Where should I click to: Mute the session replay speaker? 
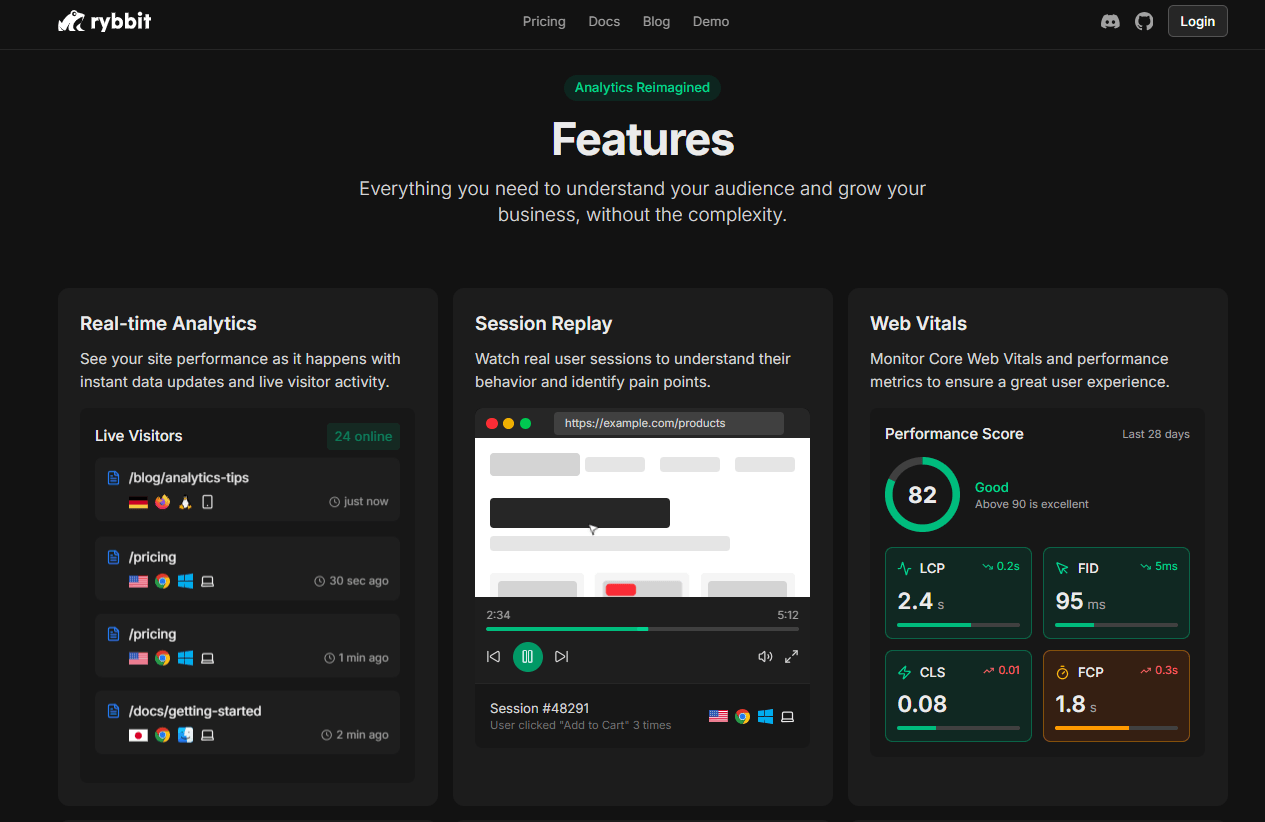click(765, 656)
